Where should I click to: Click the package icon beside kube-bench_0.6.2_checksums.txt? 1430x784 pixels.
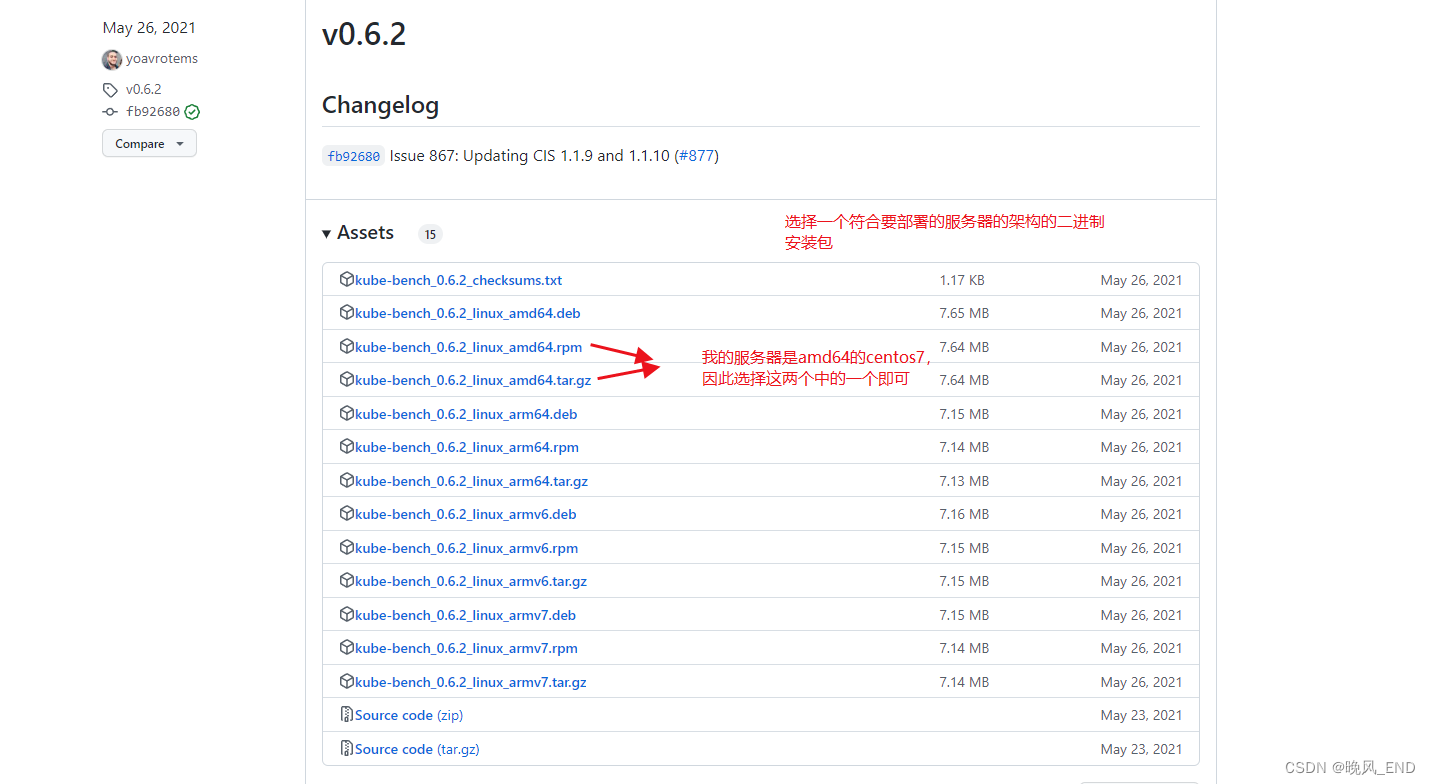point(346,279)
